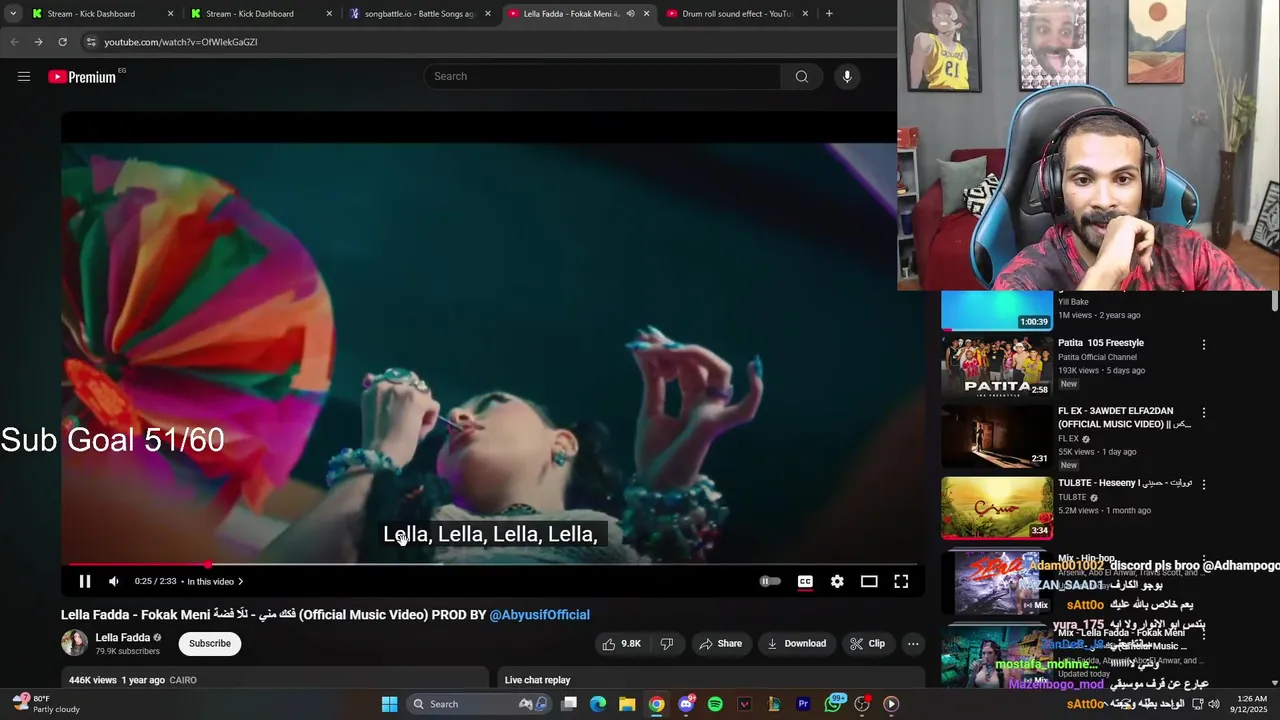Open Spotify from the taskbar

(715, 704)
